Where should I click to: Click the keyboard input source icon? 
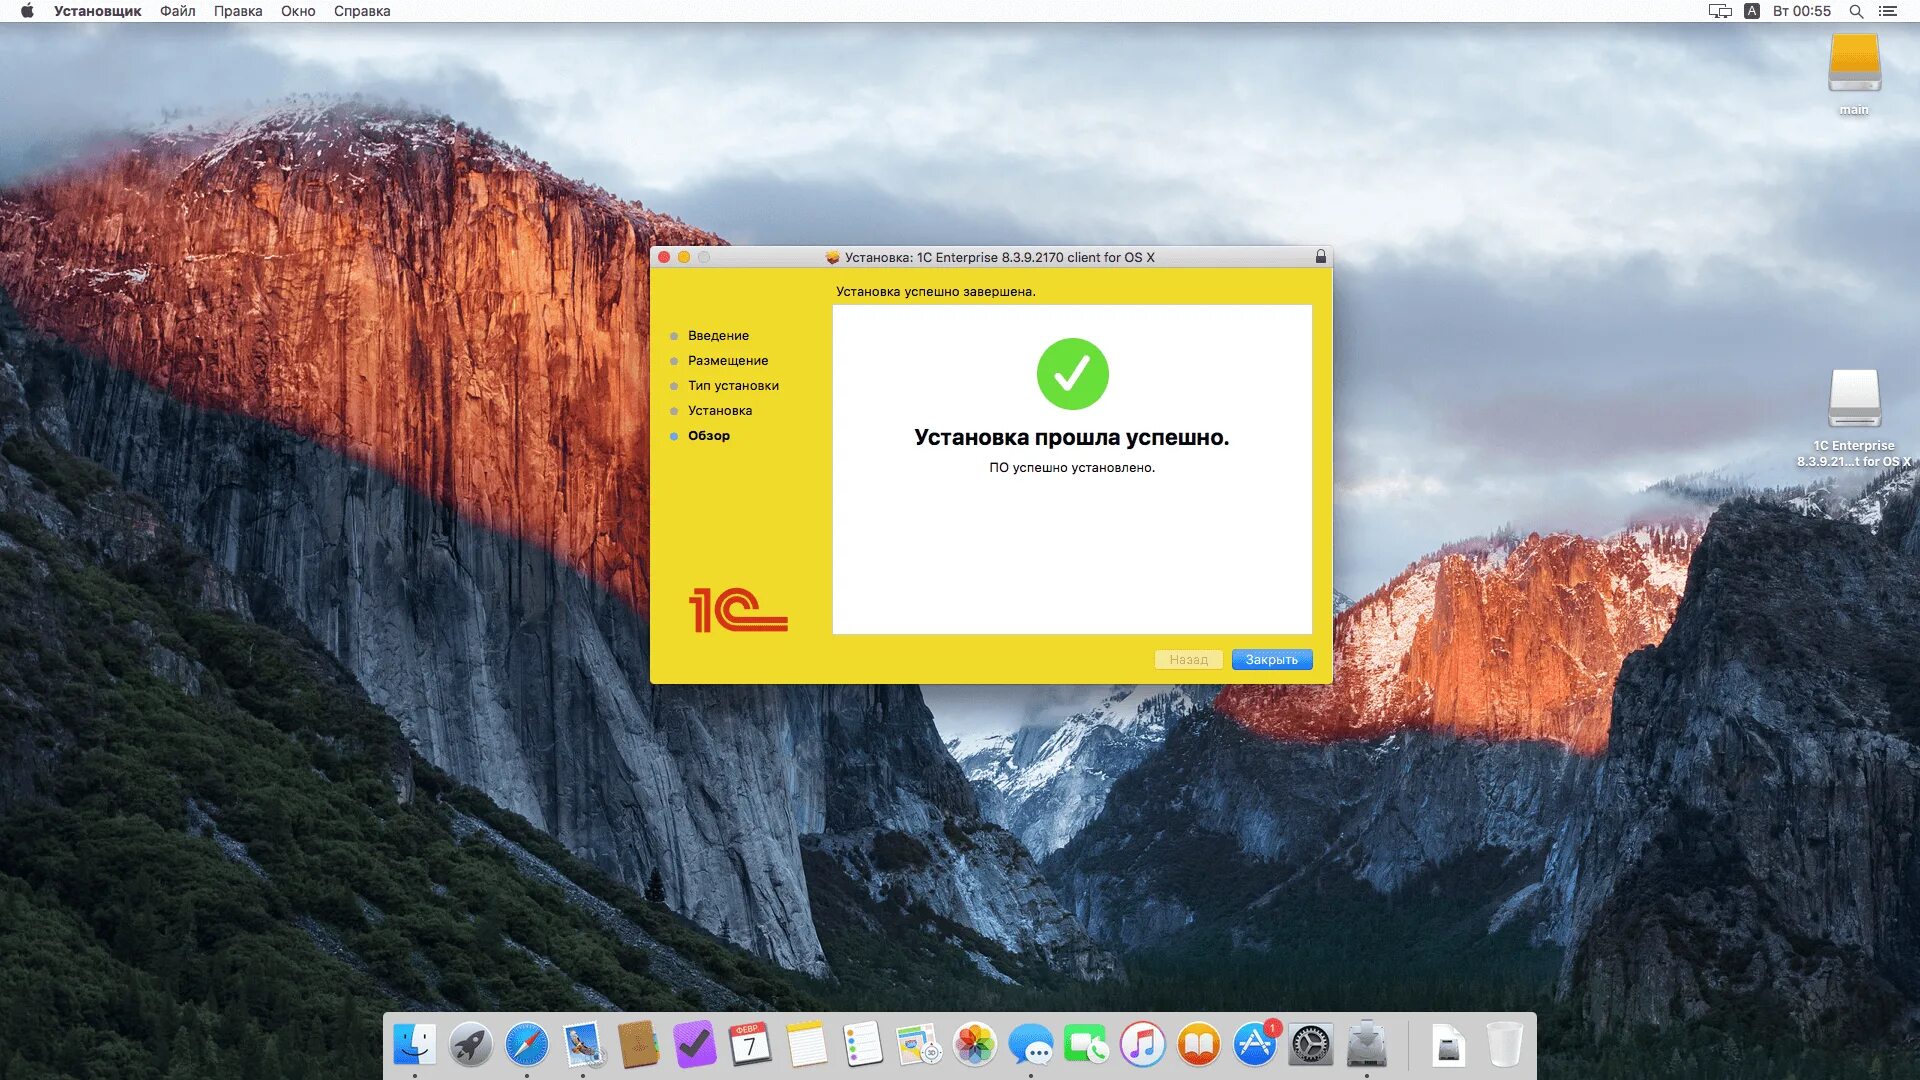coord(1752,11)
